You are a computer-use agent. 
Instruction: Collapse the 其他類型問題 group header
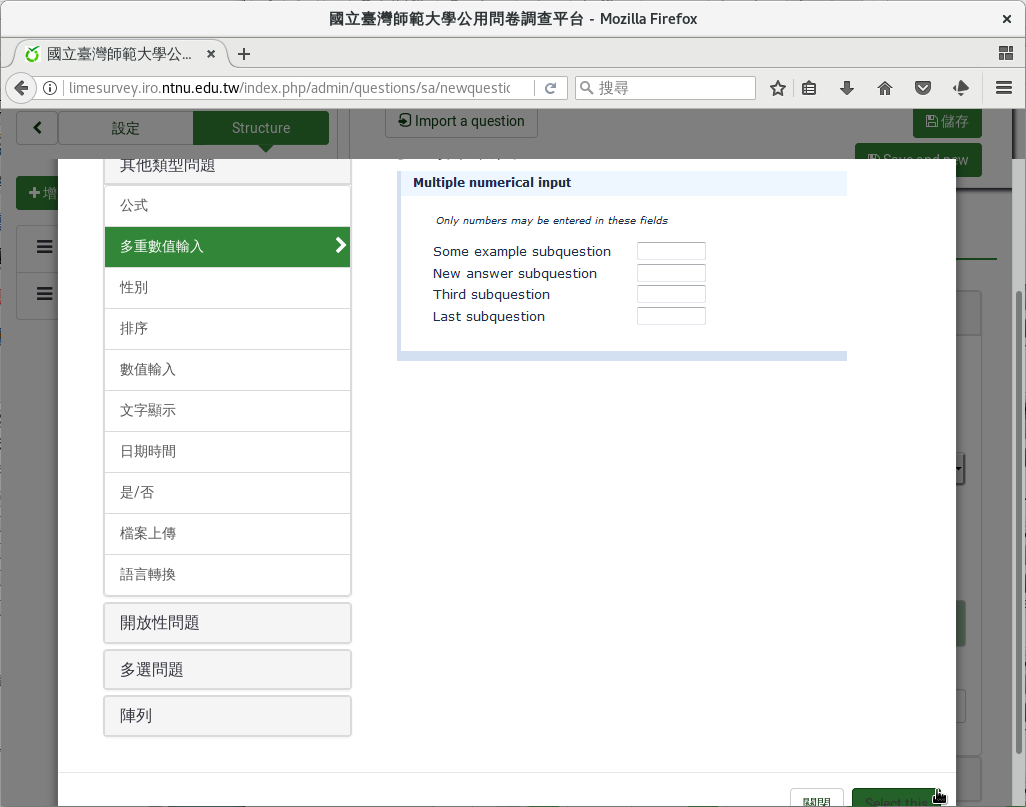tap(227, 168)
